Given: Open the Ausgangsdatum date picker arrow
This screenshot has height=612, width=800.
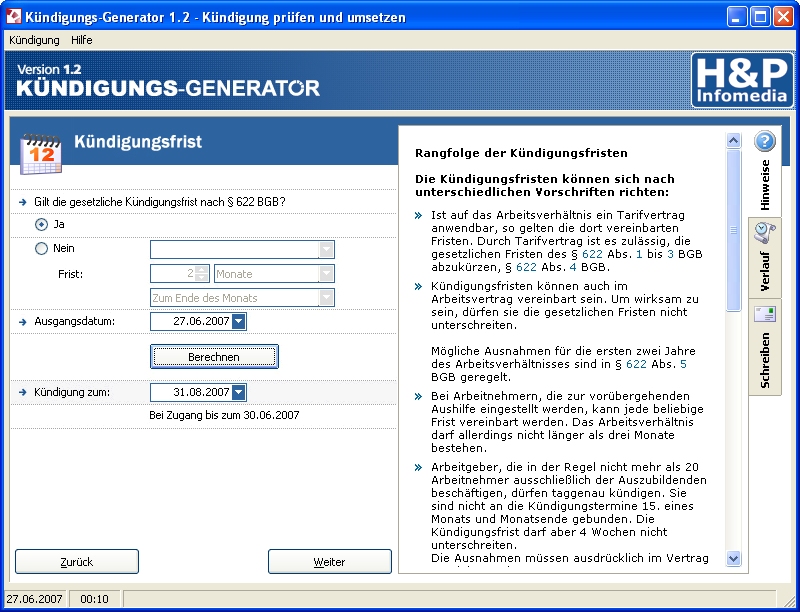Looking at the screenshot, I should point(239,322).
